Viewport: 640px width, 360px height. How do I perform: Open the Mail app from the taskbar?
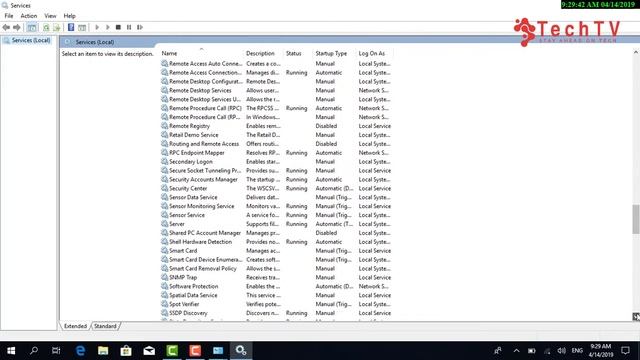pos(149,351)
